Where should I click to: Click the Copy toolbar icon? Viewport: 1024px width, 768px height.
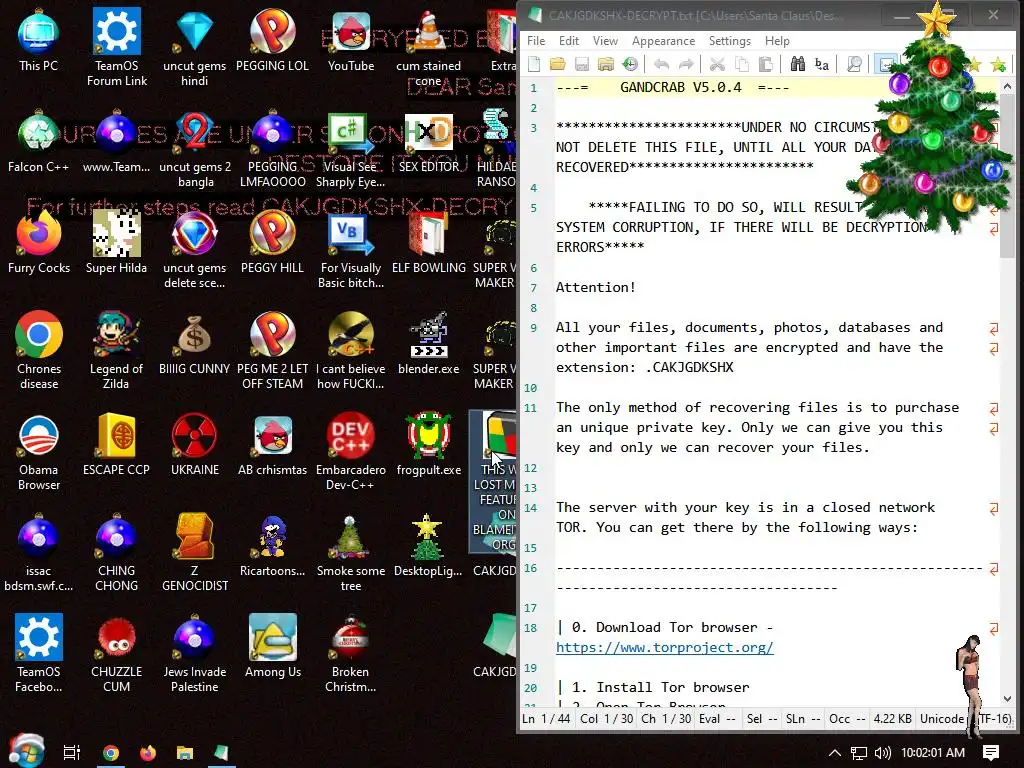pyautogui.click(x=741, y=64)
